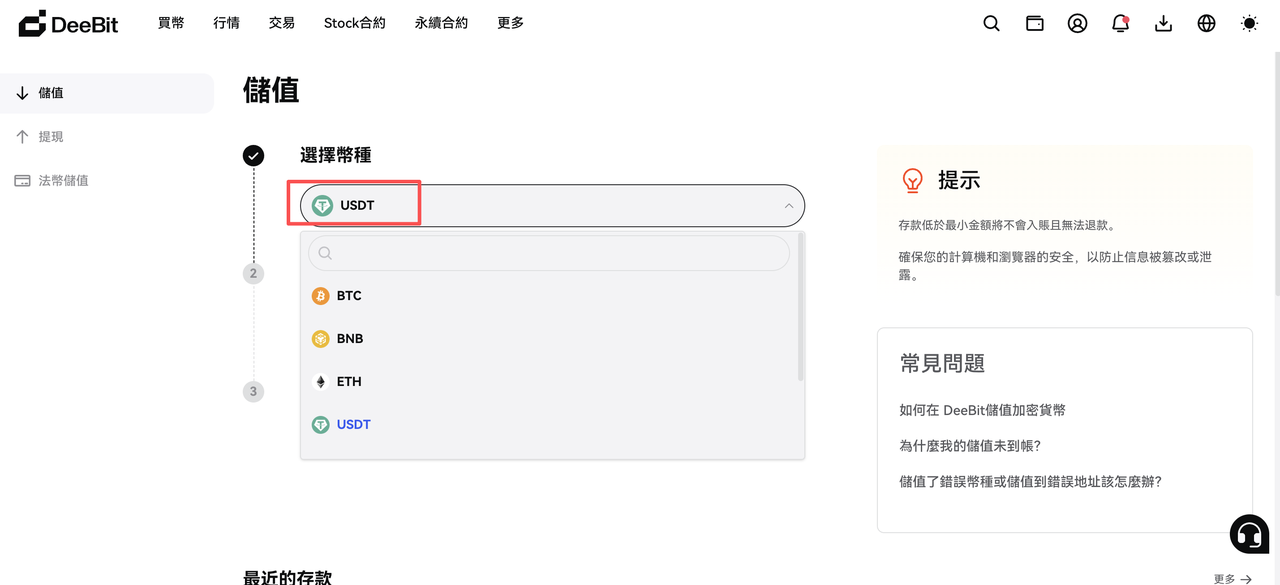
Task: Open the 更多 menu
Action: [510, 23]
